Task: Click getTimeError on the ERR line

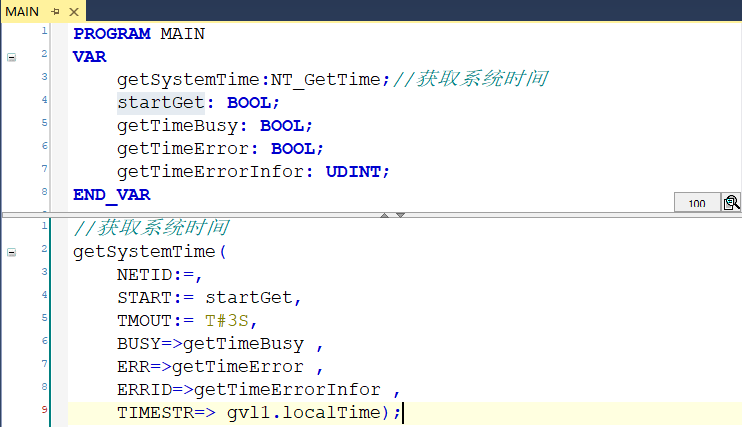Action: tap(238, 367)
